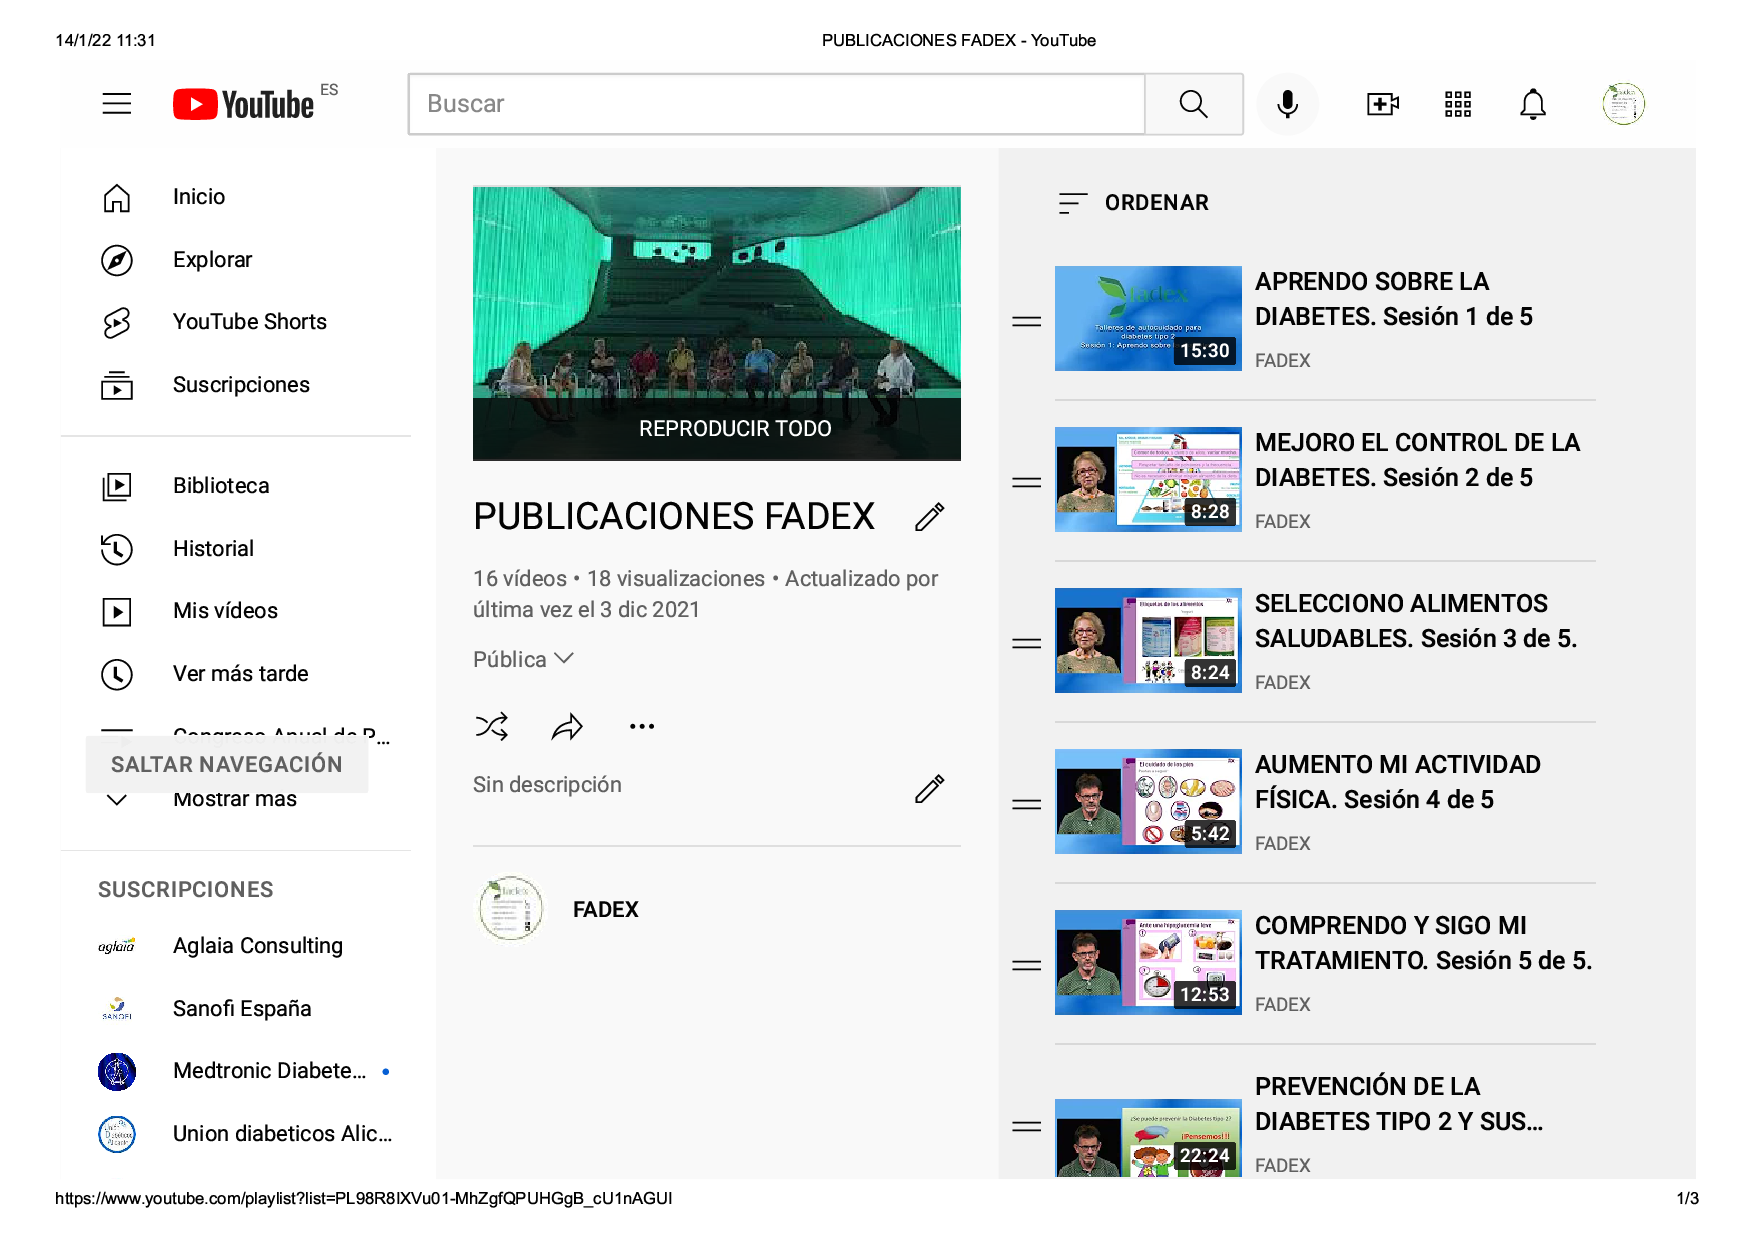Click the FADEX channel avatar image

(x=511, y=909)
